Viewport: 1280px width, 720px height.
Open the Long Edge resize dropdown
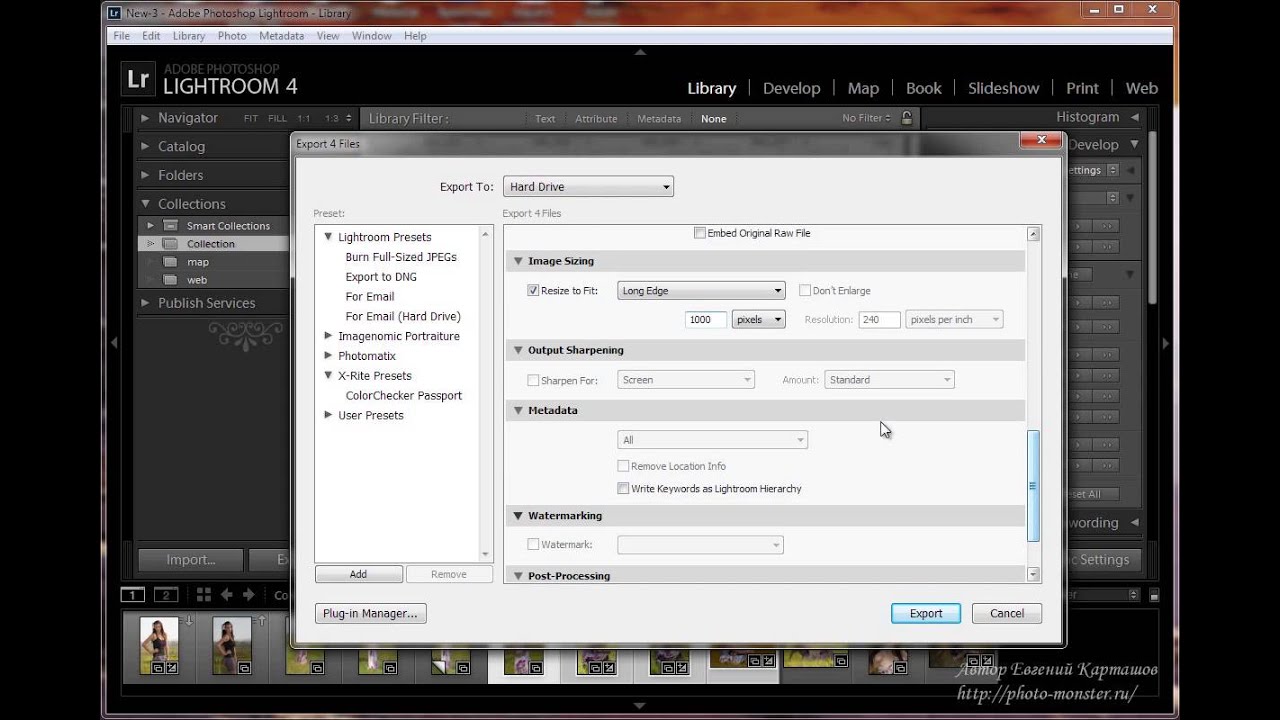point(701,291)
